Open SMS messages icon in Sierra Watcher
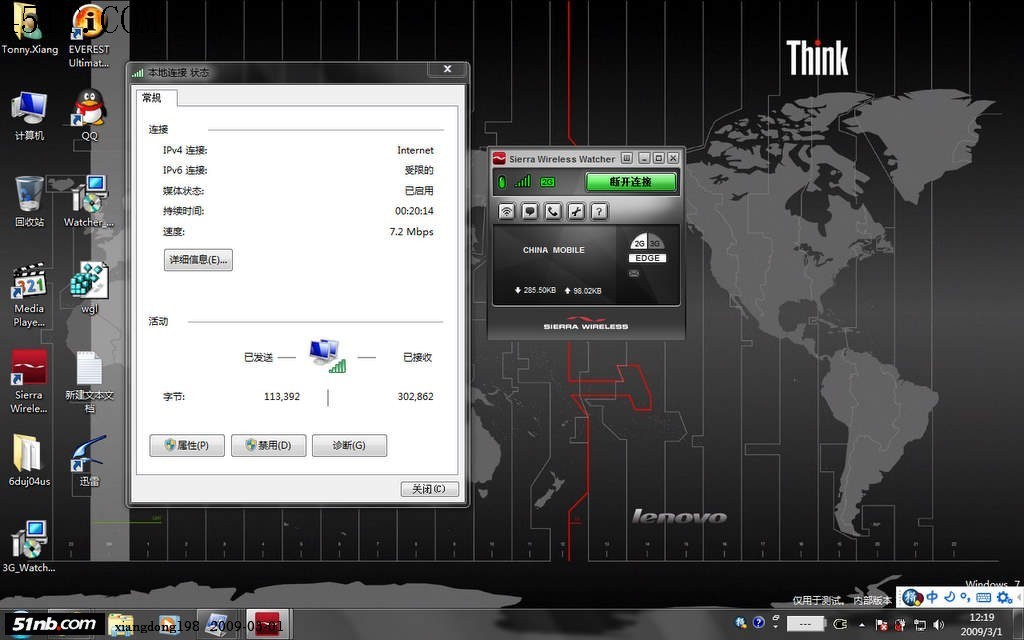 pos(530,211)
